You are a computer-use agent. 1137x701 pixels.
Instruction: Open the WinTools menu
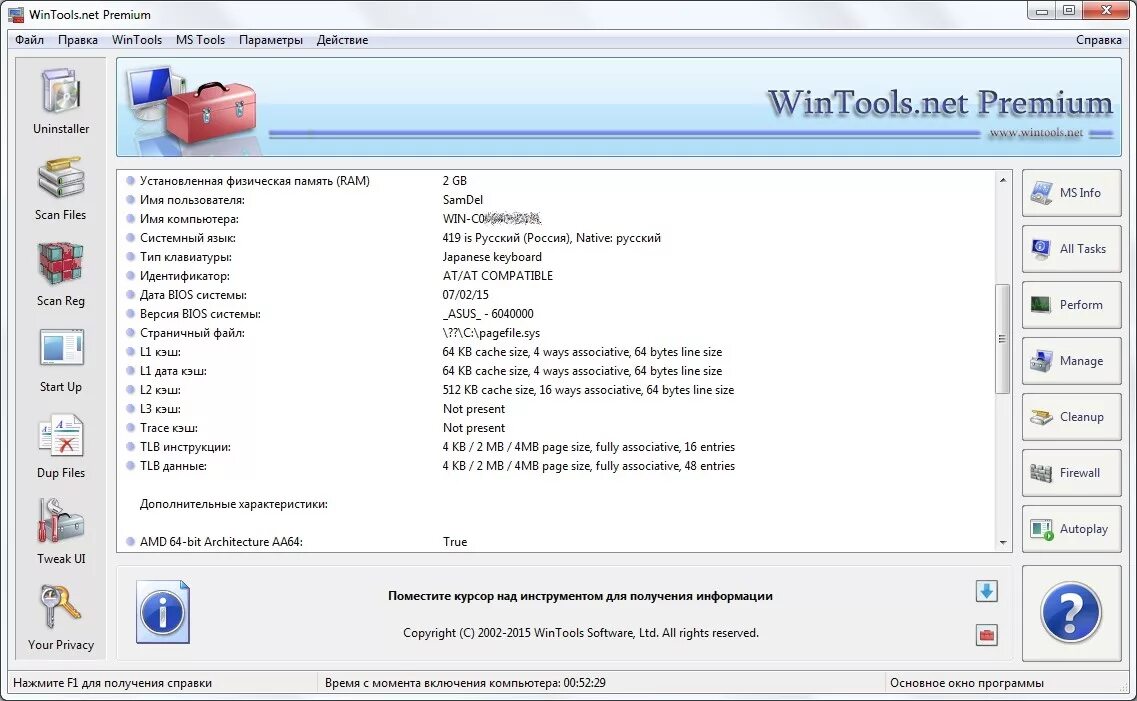(137, 40)
